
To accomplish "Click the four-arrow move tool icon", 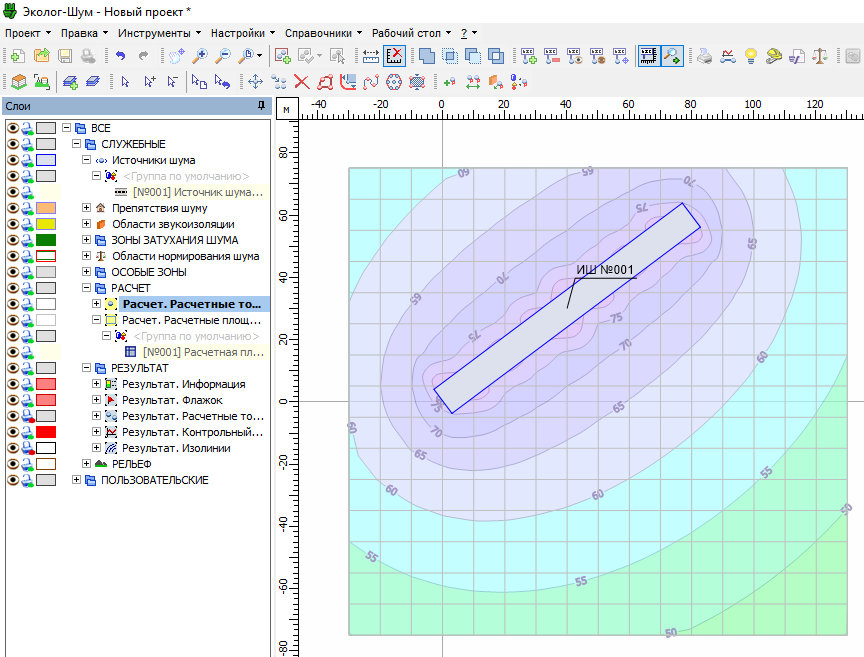I will 254,82.
